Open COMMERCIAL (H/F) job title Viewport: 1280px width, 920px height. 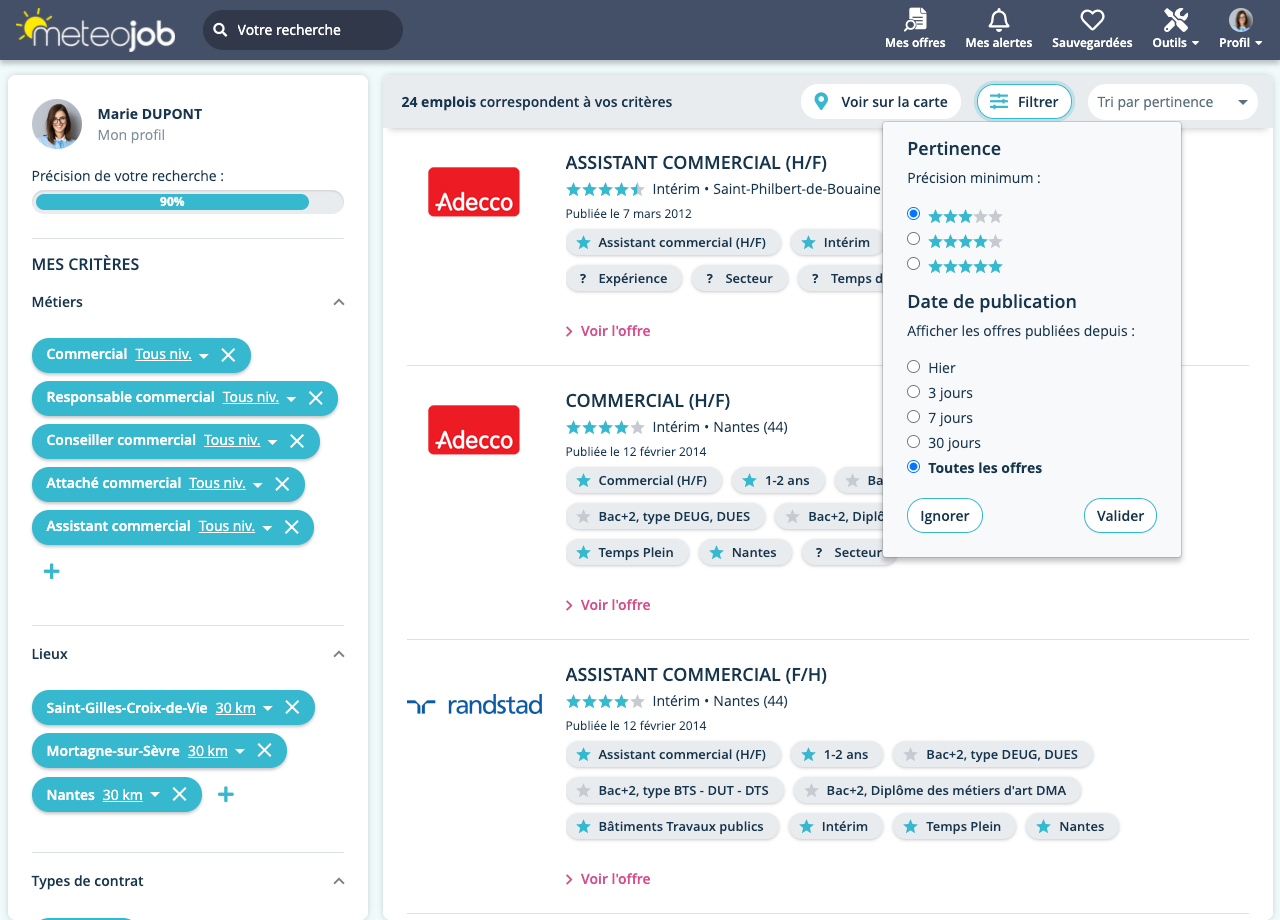648,401
